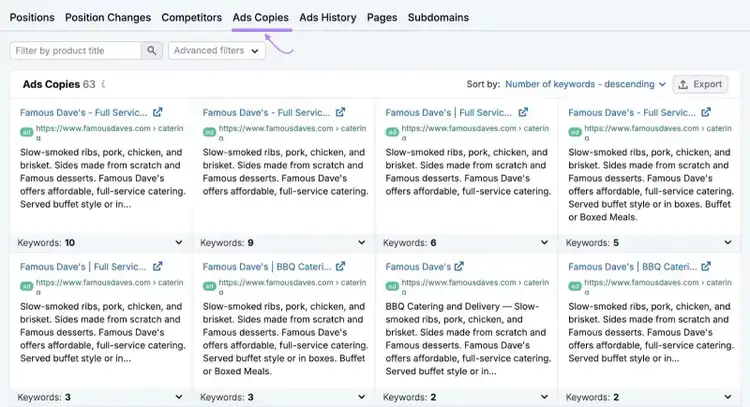Click the ad badge in Keywords 6 card
Screen dimensions: 750x407
(x=392, y=132)
